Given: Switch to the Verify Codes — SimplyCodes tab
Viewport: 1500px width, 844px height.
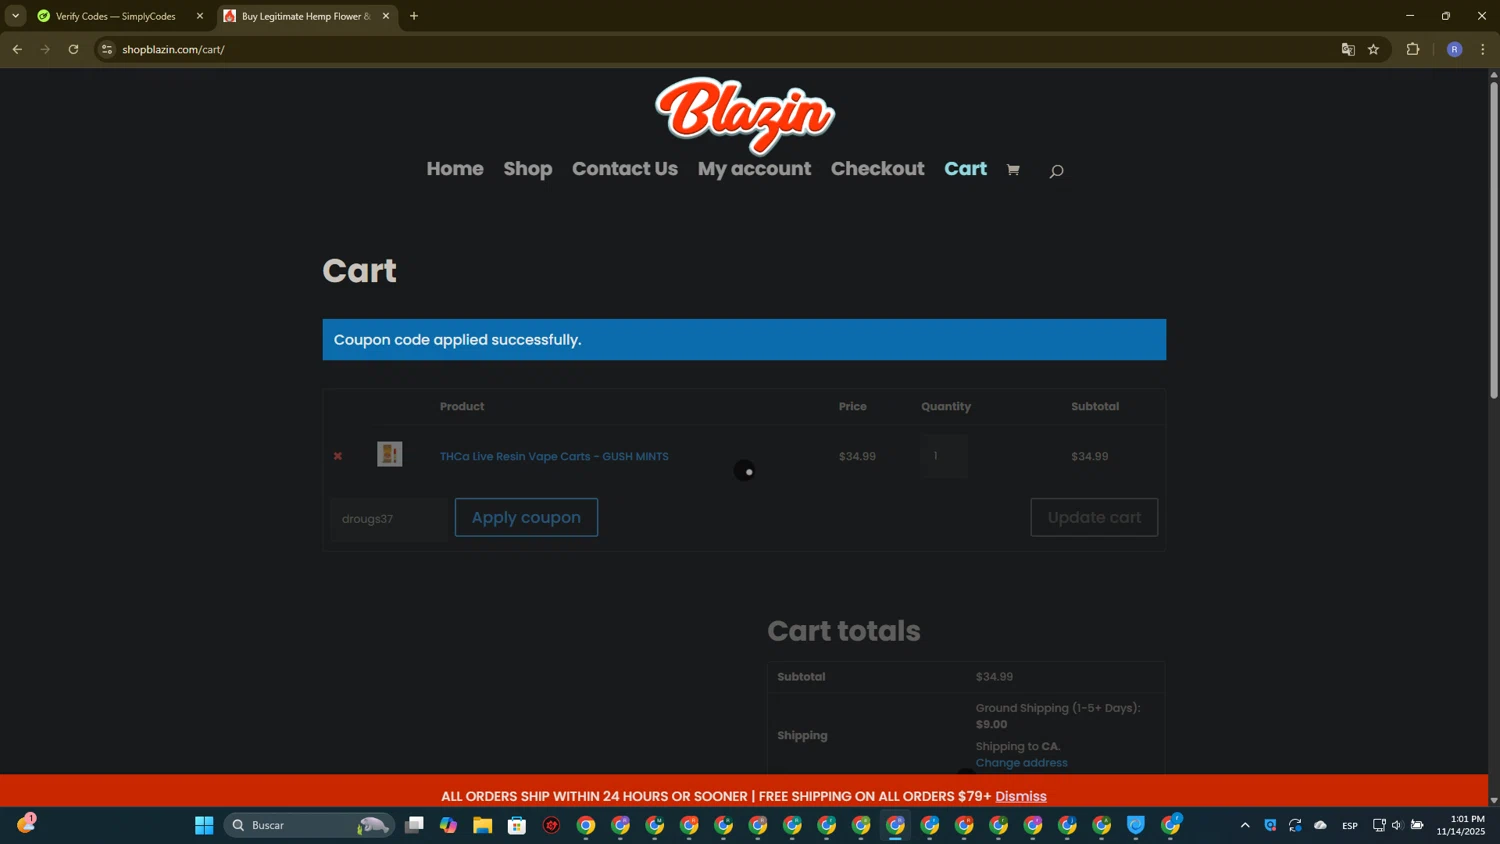Looking at the screenshot, I should [116, 16].
